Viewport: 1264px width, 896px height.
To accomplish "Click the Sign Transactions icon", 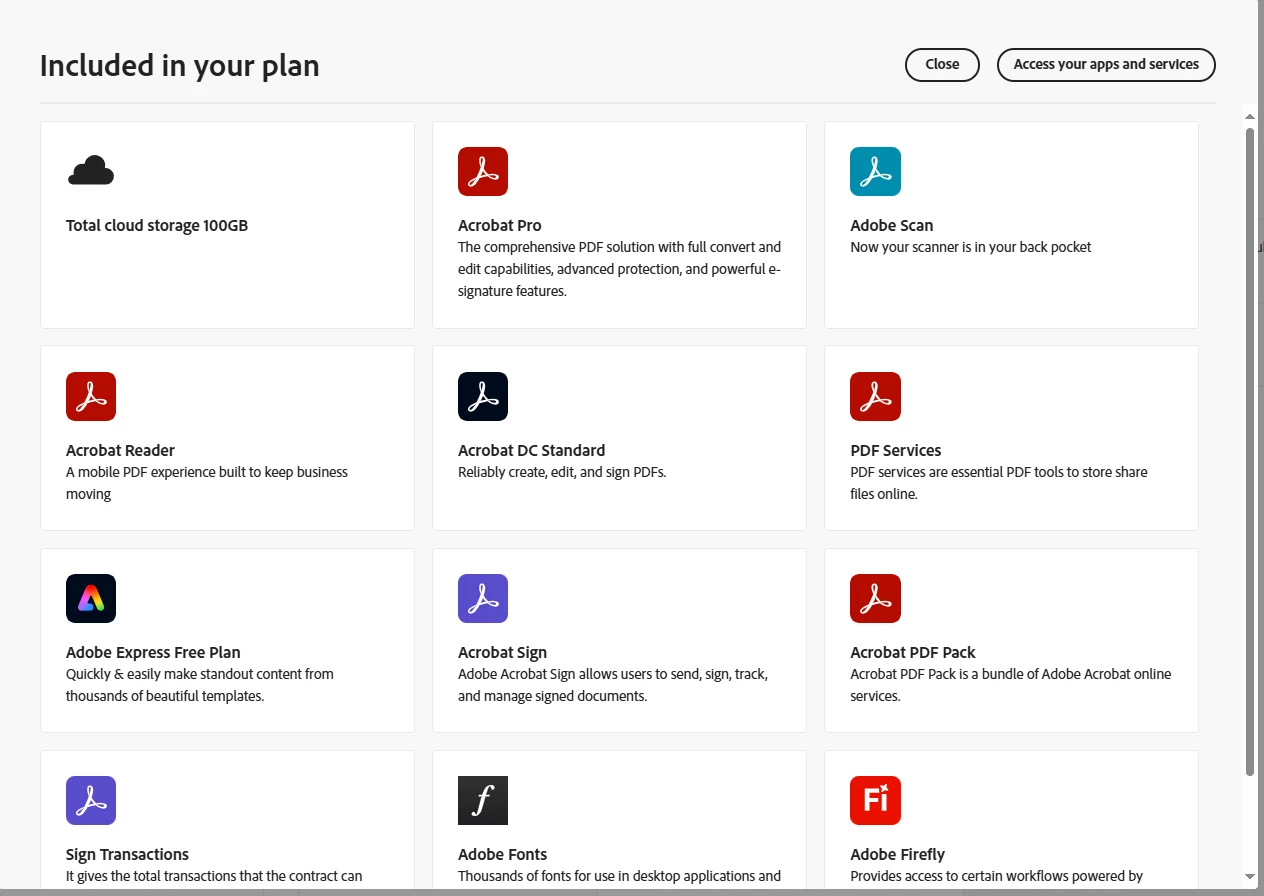I will (x=91, y=800).
